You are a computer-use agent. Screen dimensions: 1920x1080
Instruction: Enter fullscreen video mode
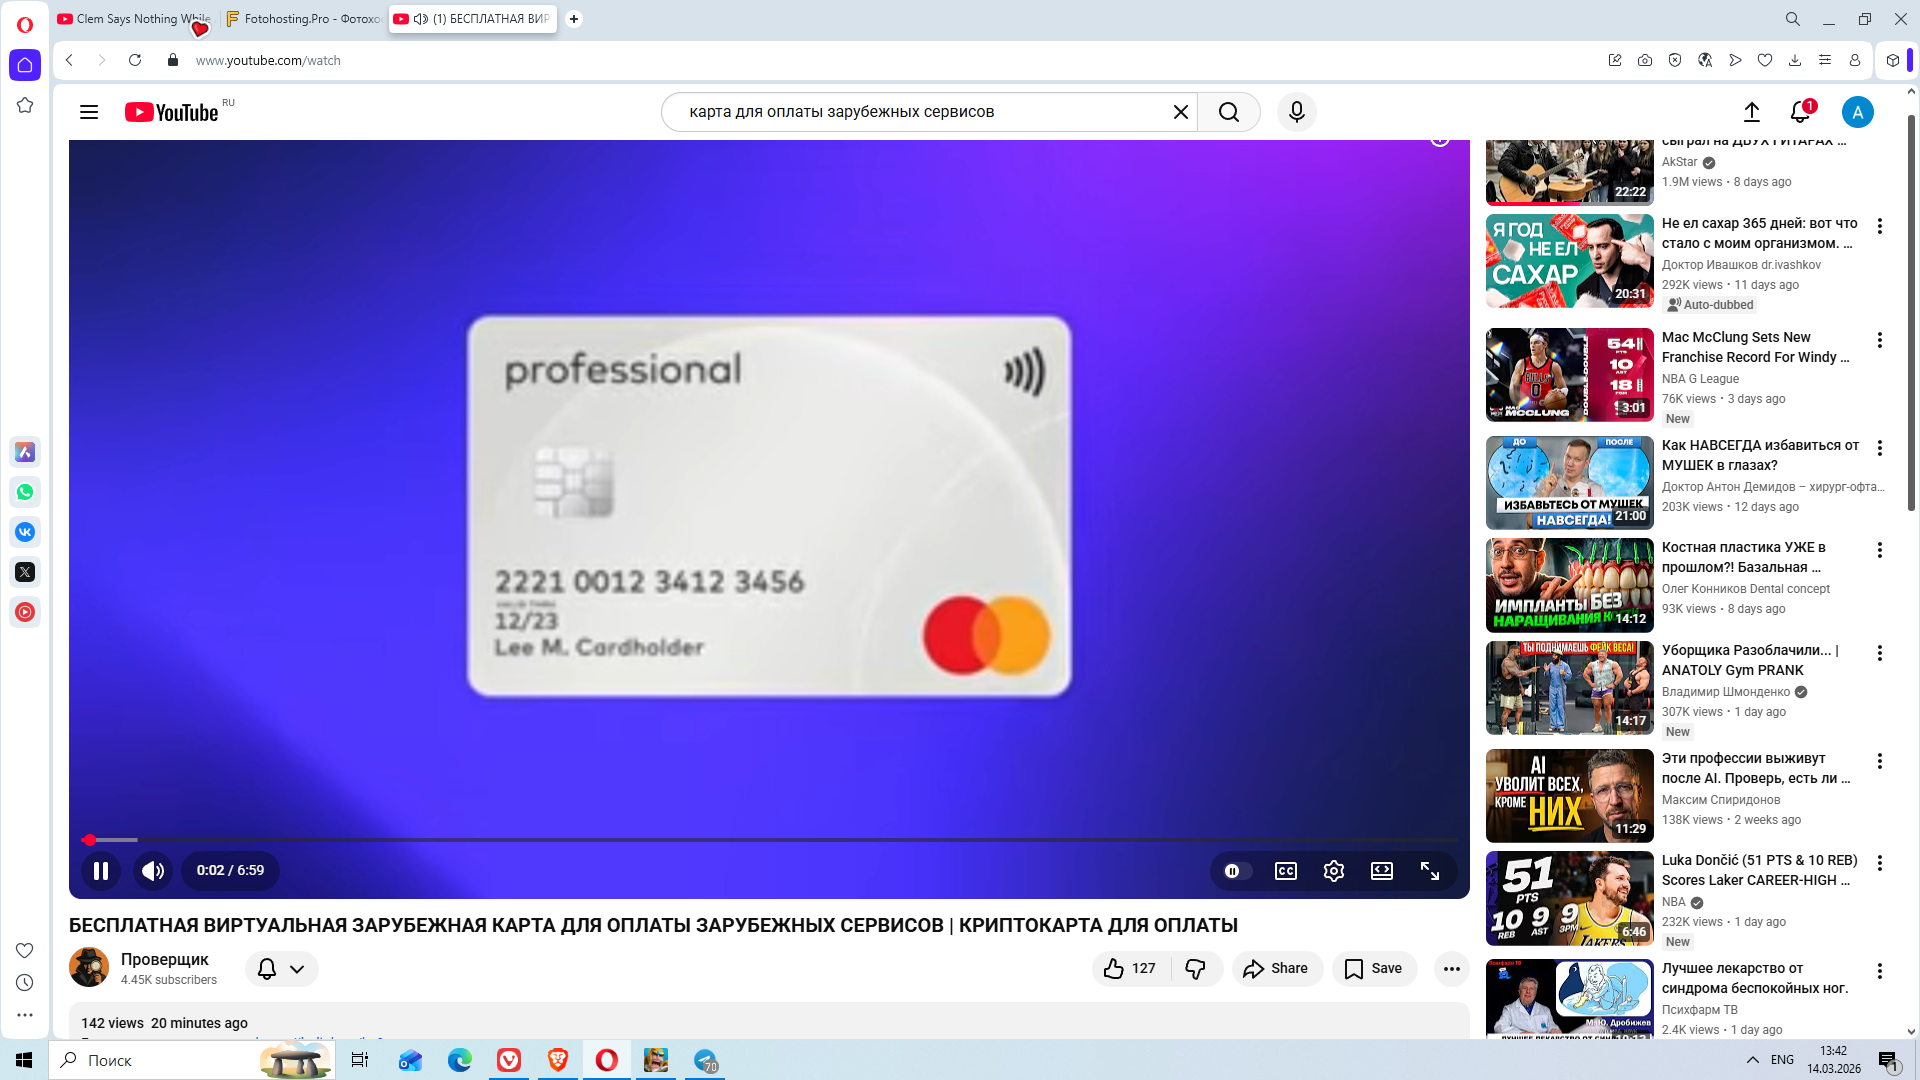[1430, 871]
